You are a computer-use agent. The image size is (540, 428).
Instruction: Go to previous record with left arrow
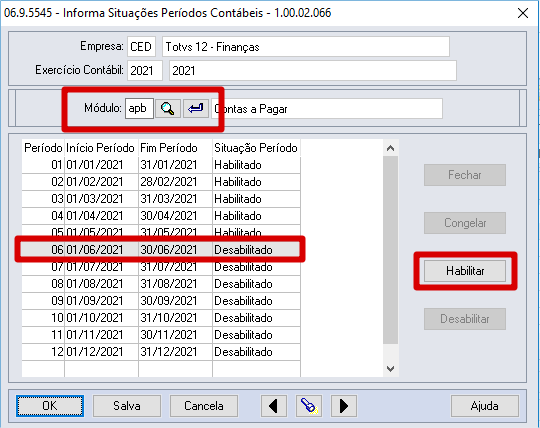click(274, 406)
